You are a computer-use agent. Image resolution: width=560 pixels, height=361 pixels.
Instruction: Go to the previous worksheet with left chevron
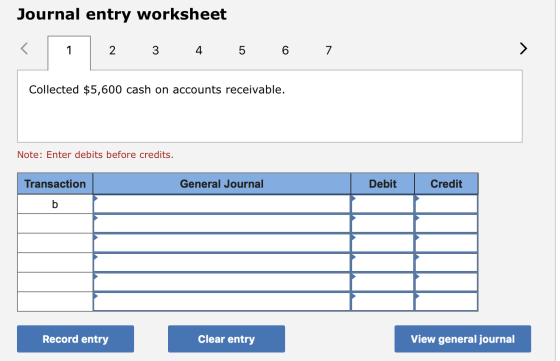point(24,49)
